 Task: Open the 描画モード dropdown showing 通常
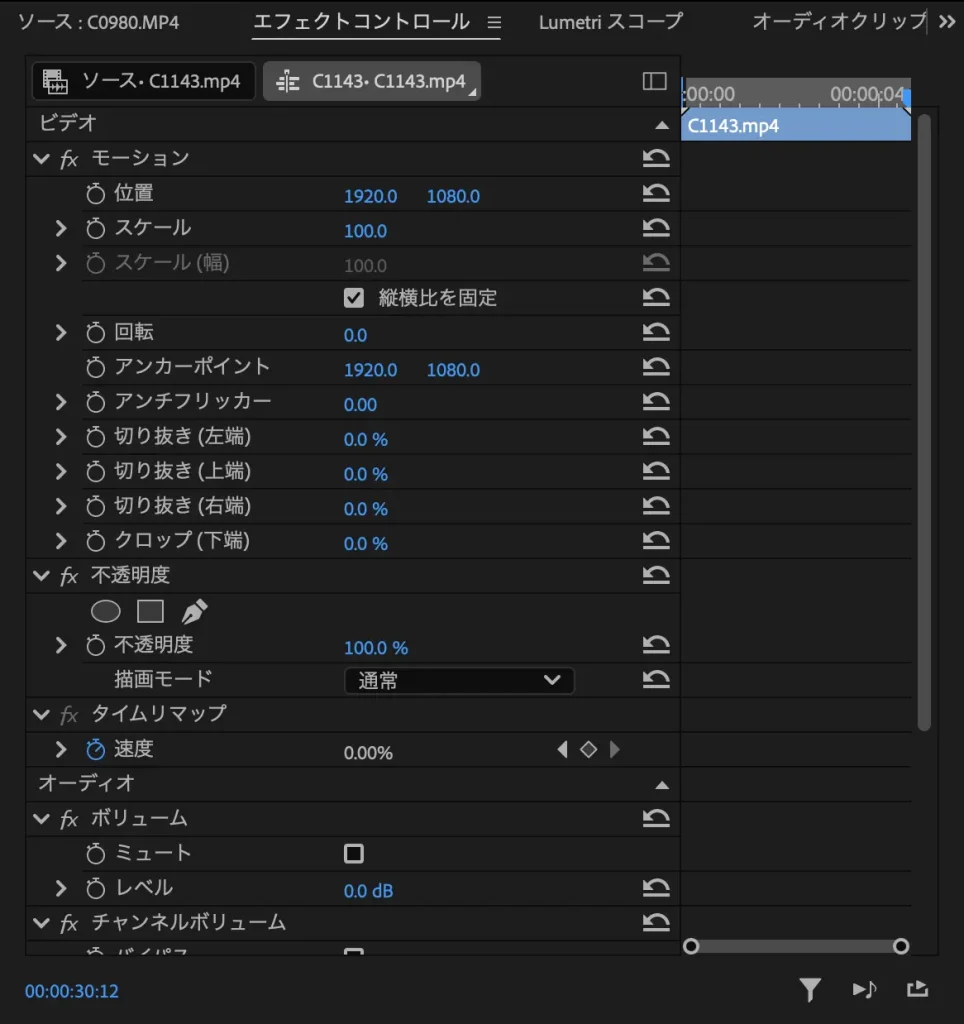[x=459, y=680]
